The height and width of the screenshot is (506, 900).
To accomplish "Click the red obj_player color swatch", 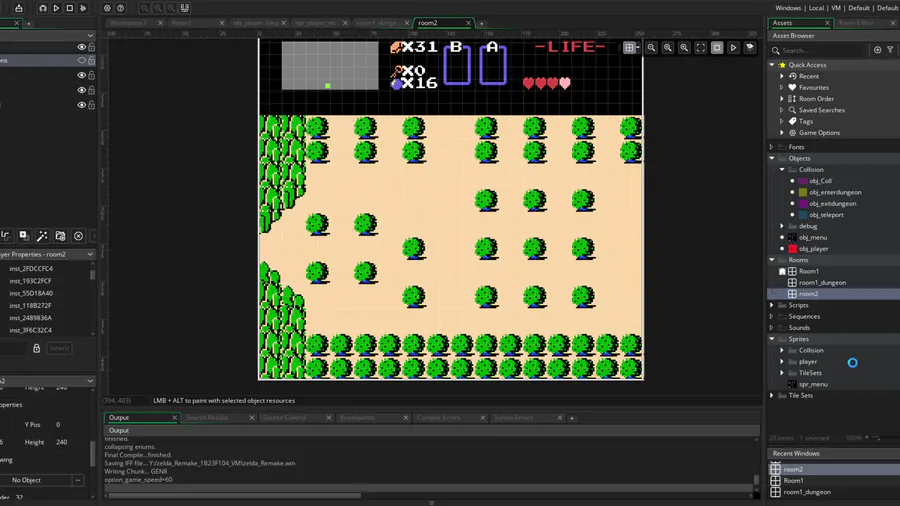I will 793,248.
